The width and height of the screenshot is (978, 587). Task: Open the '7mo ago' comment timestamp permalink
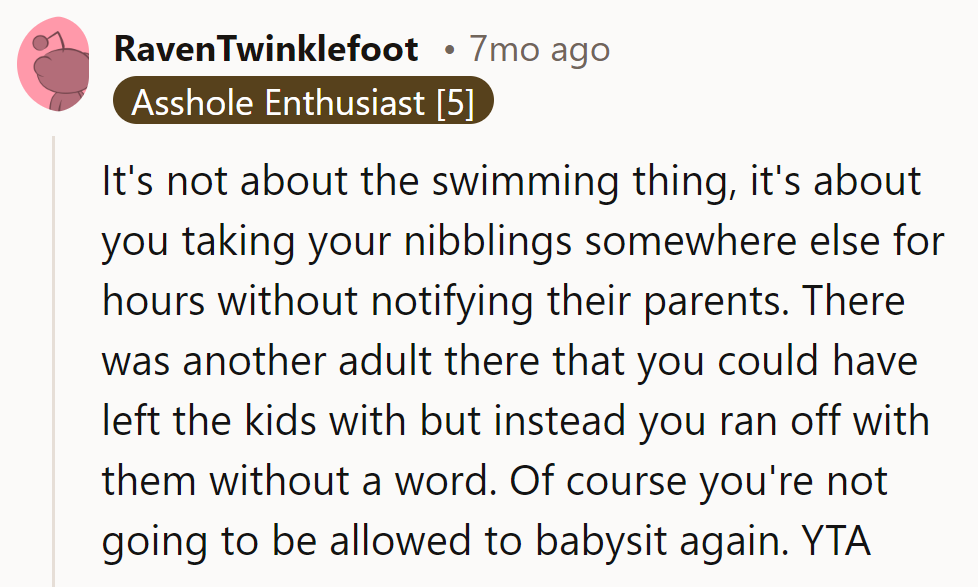[x=539, y=49]
